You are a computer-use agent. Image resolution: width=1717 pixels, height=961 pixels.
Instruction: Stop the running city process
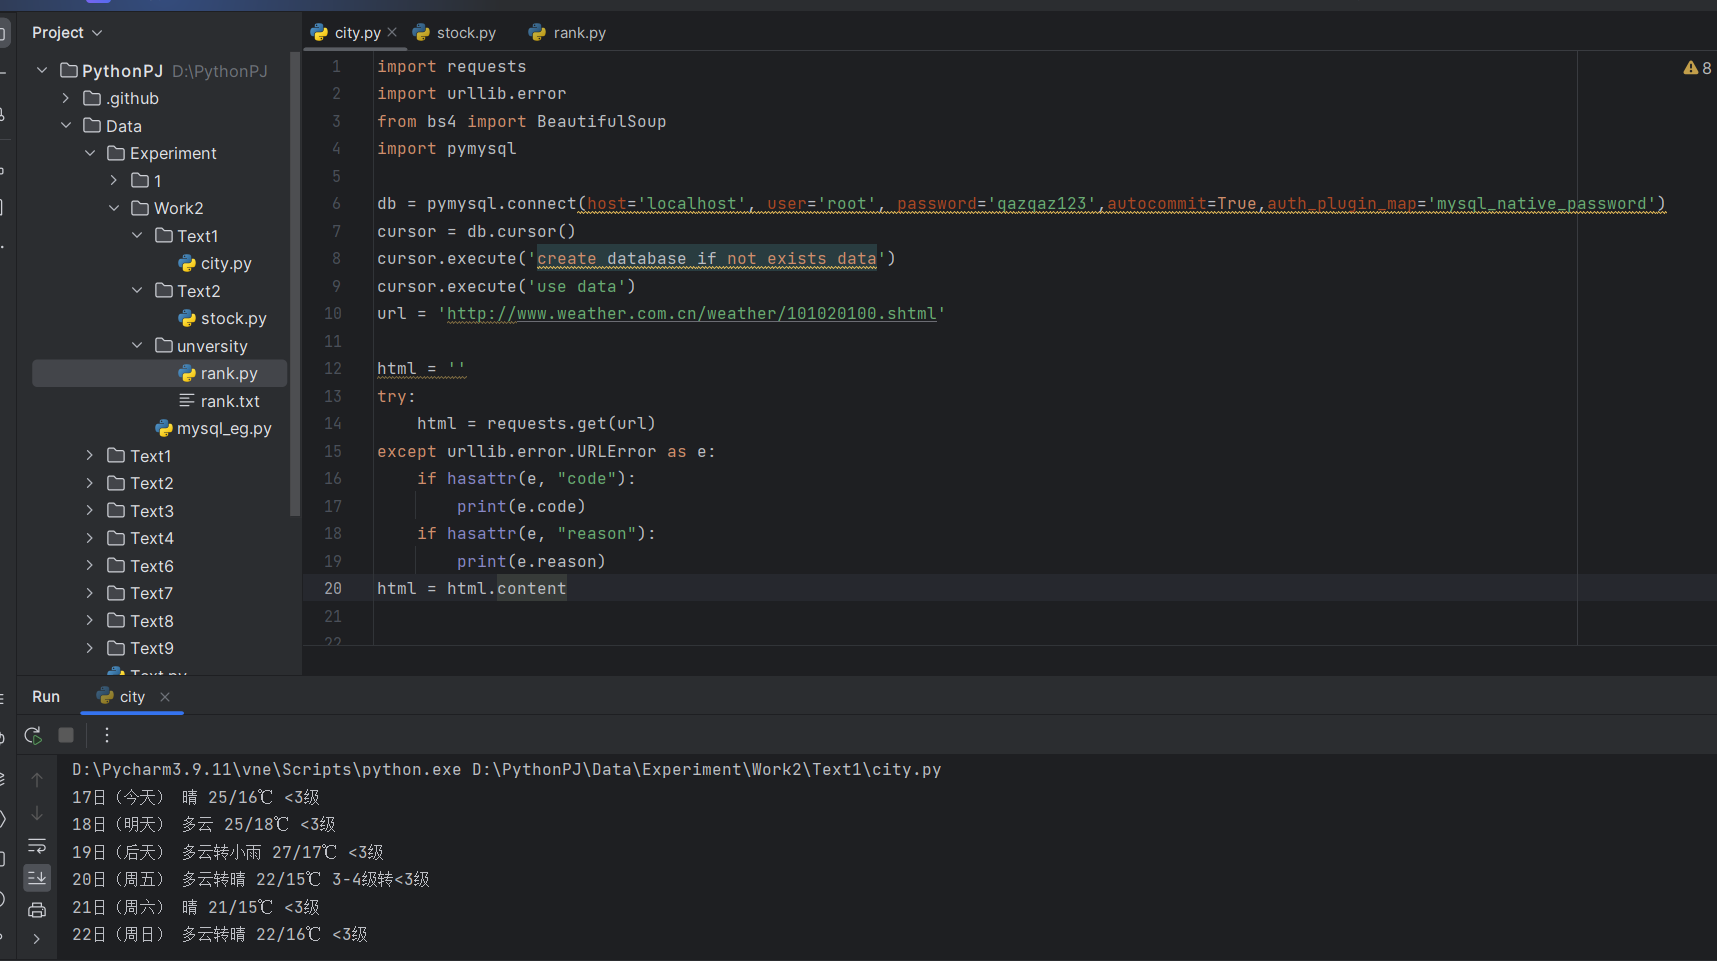pyautogui.click(x=66, y=735)
